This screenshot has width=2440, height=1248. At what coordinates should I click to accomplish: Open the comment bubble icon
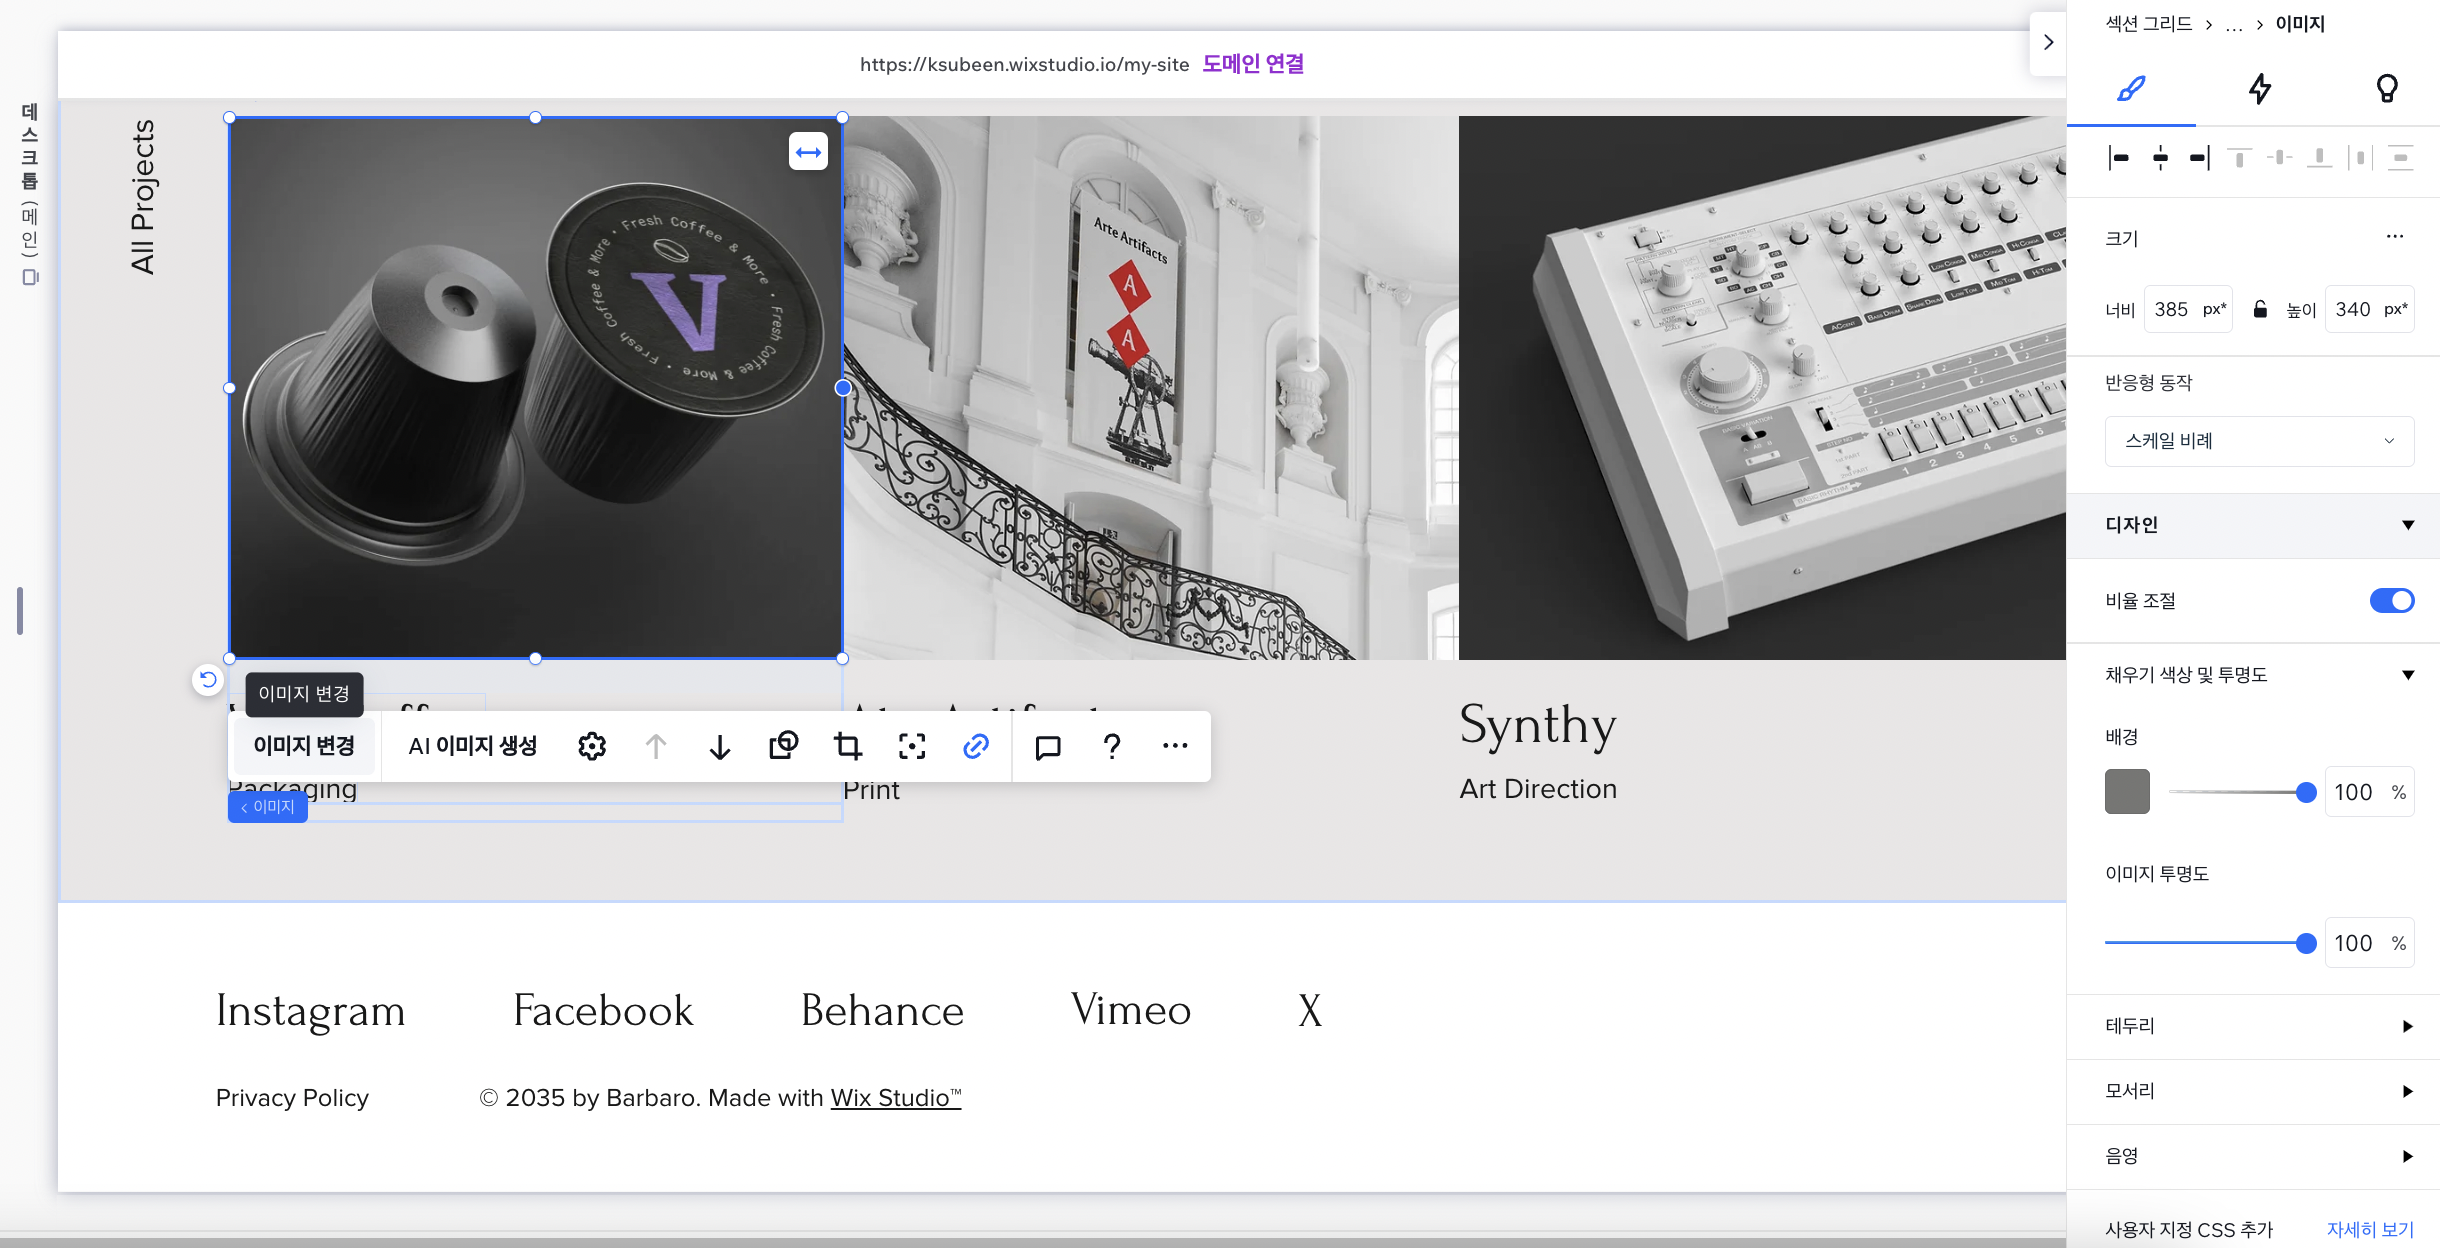(1047, 746)
